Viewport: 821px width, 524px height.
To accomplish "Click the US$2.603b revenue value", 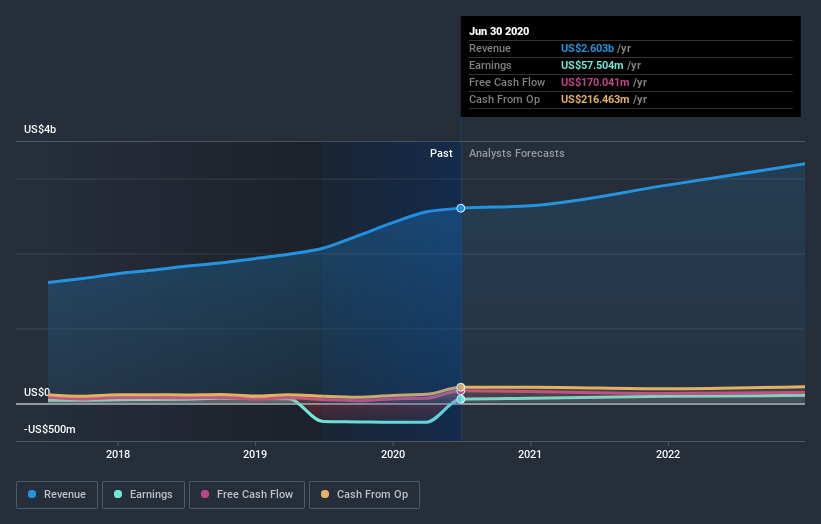I will coord(587,48).
